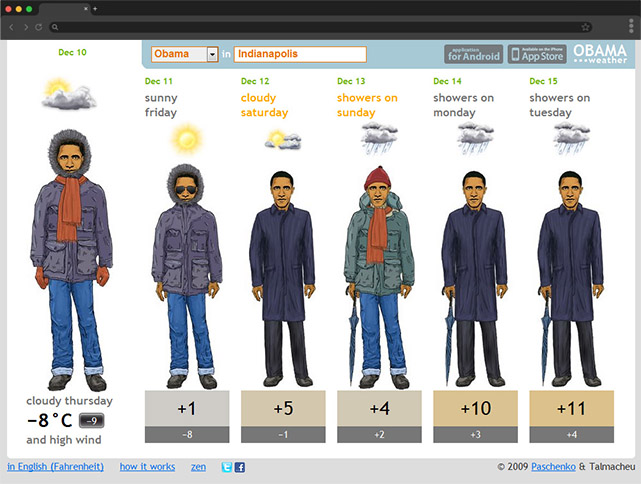Viewport: 641px width, 484px height.
Task: Click the browser back arrow
Action: (11, 27)
